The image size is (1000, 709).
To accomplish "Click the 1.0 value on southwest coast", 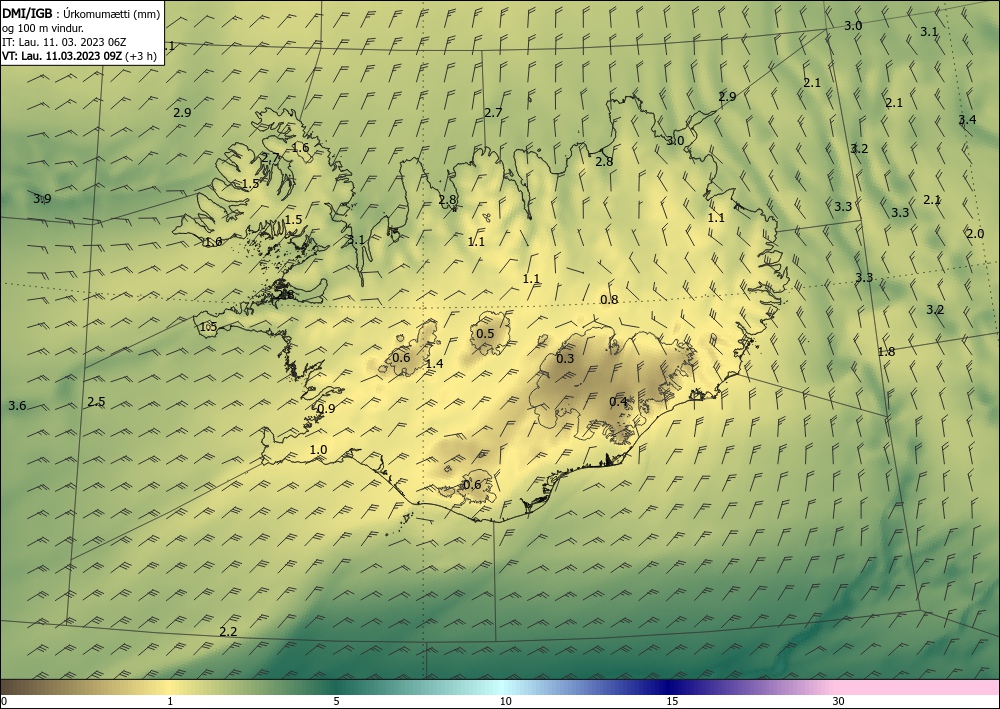I will coord(318,450).
